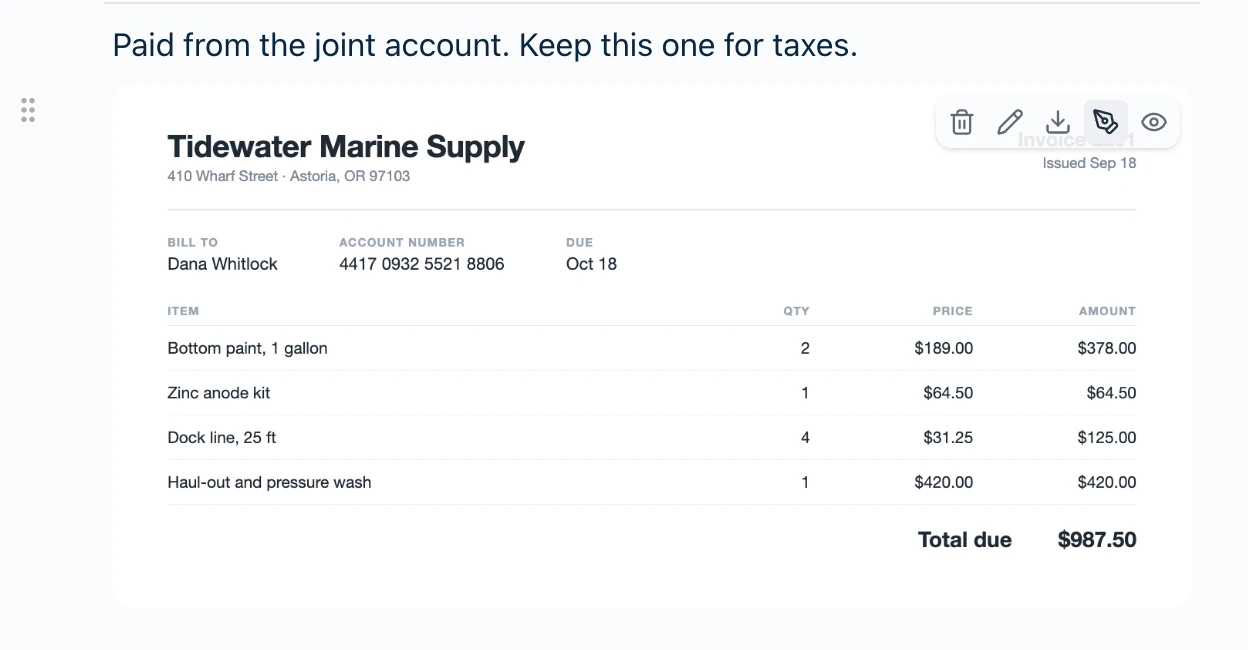Click the Total due label

click(x=965, y=540)
